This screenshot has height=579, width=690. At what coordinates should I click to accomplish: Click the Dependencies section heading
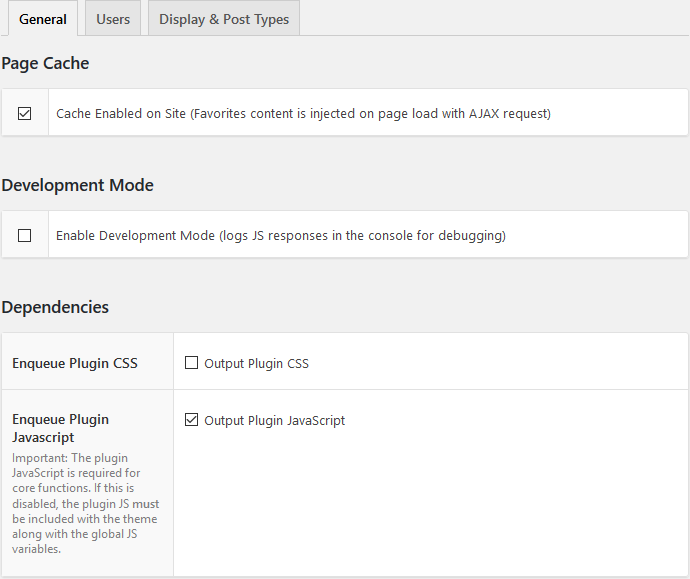tap(55, 307)
